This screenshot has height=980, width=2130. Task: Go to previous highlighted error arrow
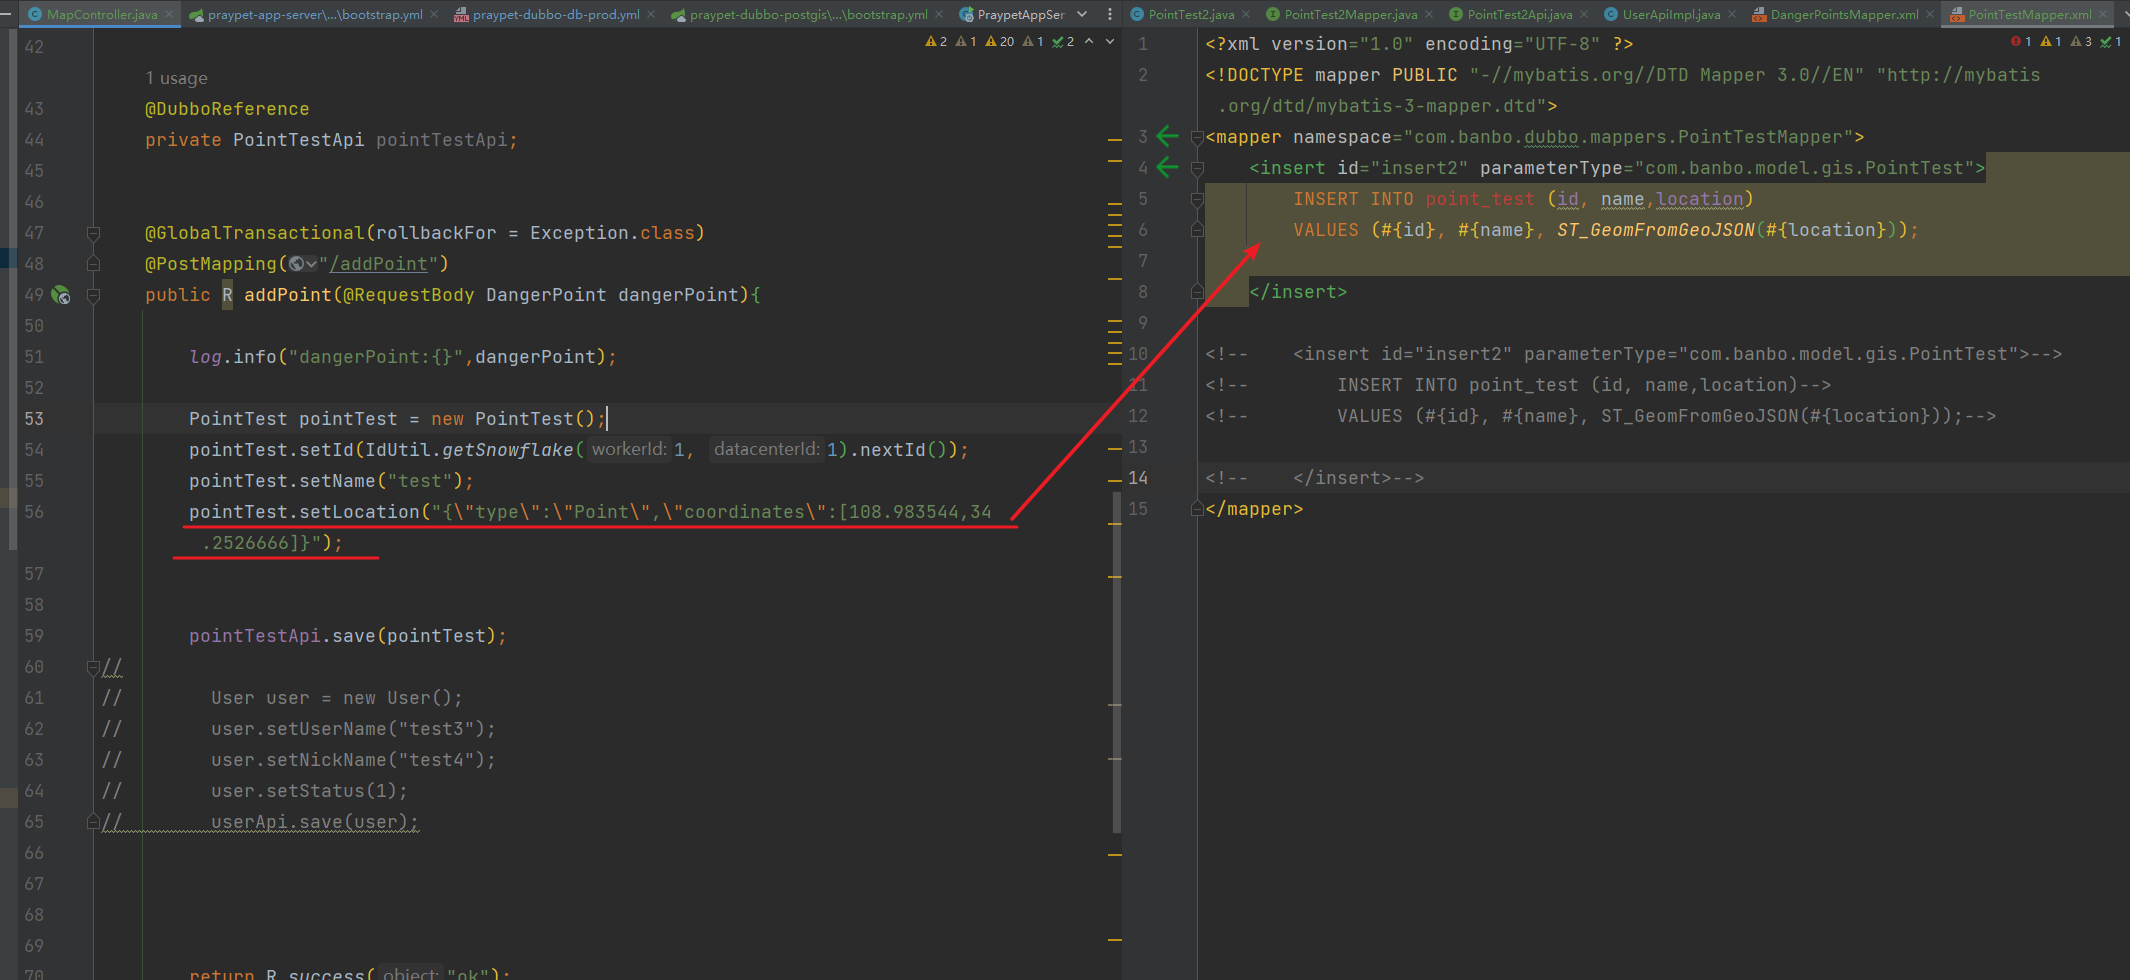coord(1089,41)
